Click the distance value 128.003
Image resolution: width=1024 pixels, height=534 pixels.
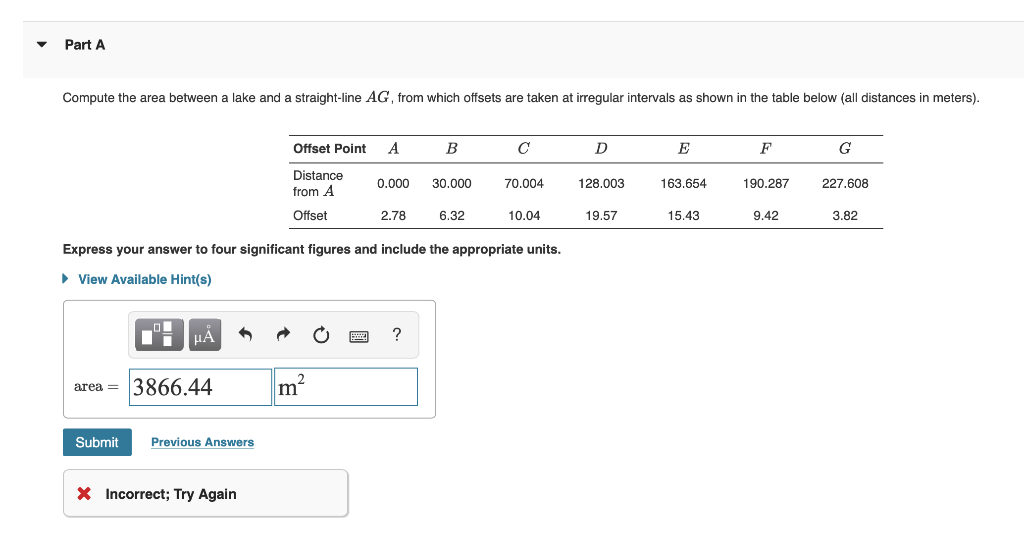[601, 183]
